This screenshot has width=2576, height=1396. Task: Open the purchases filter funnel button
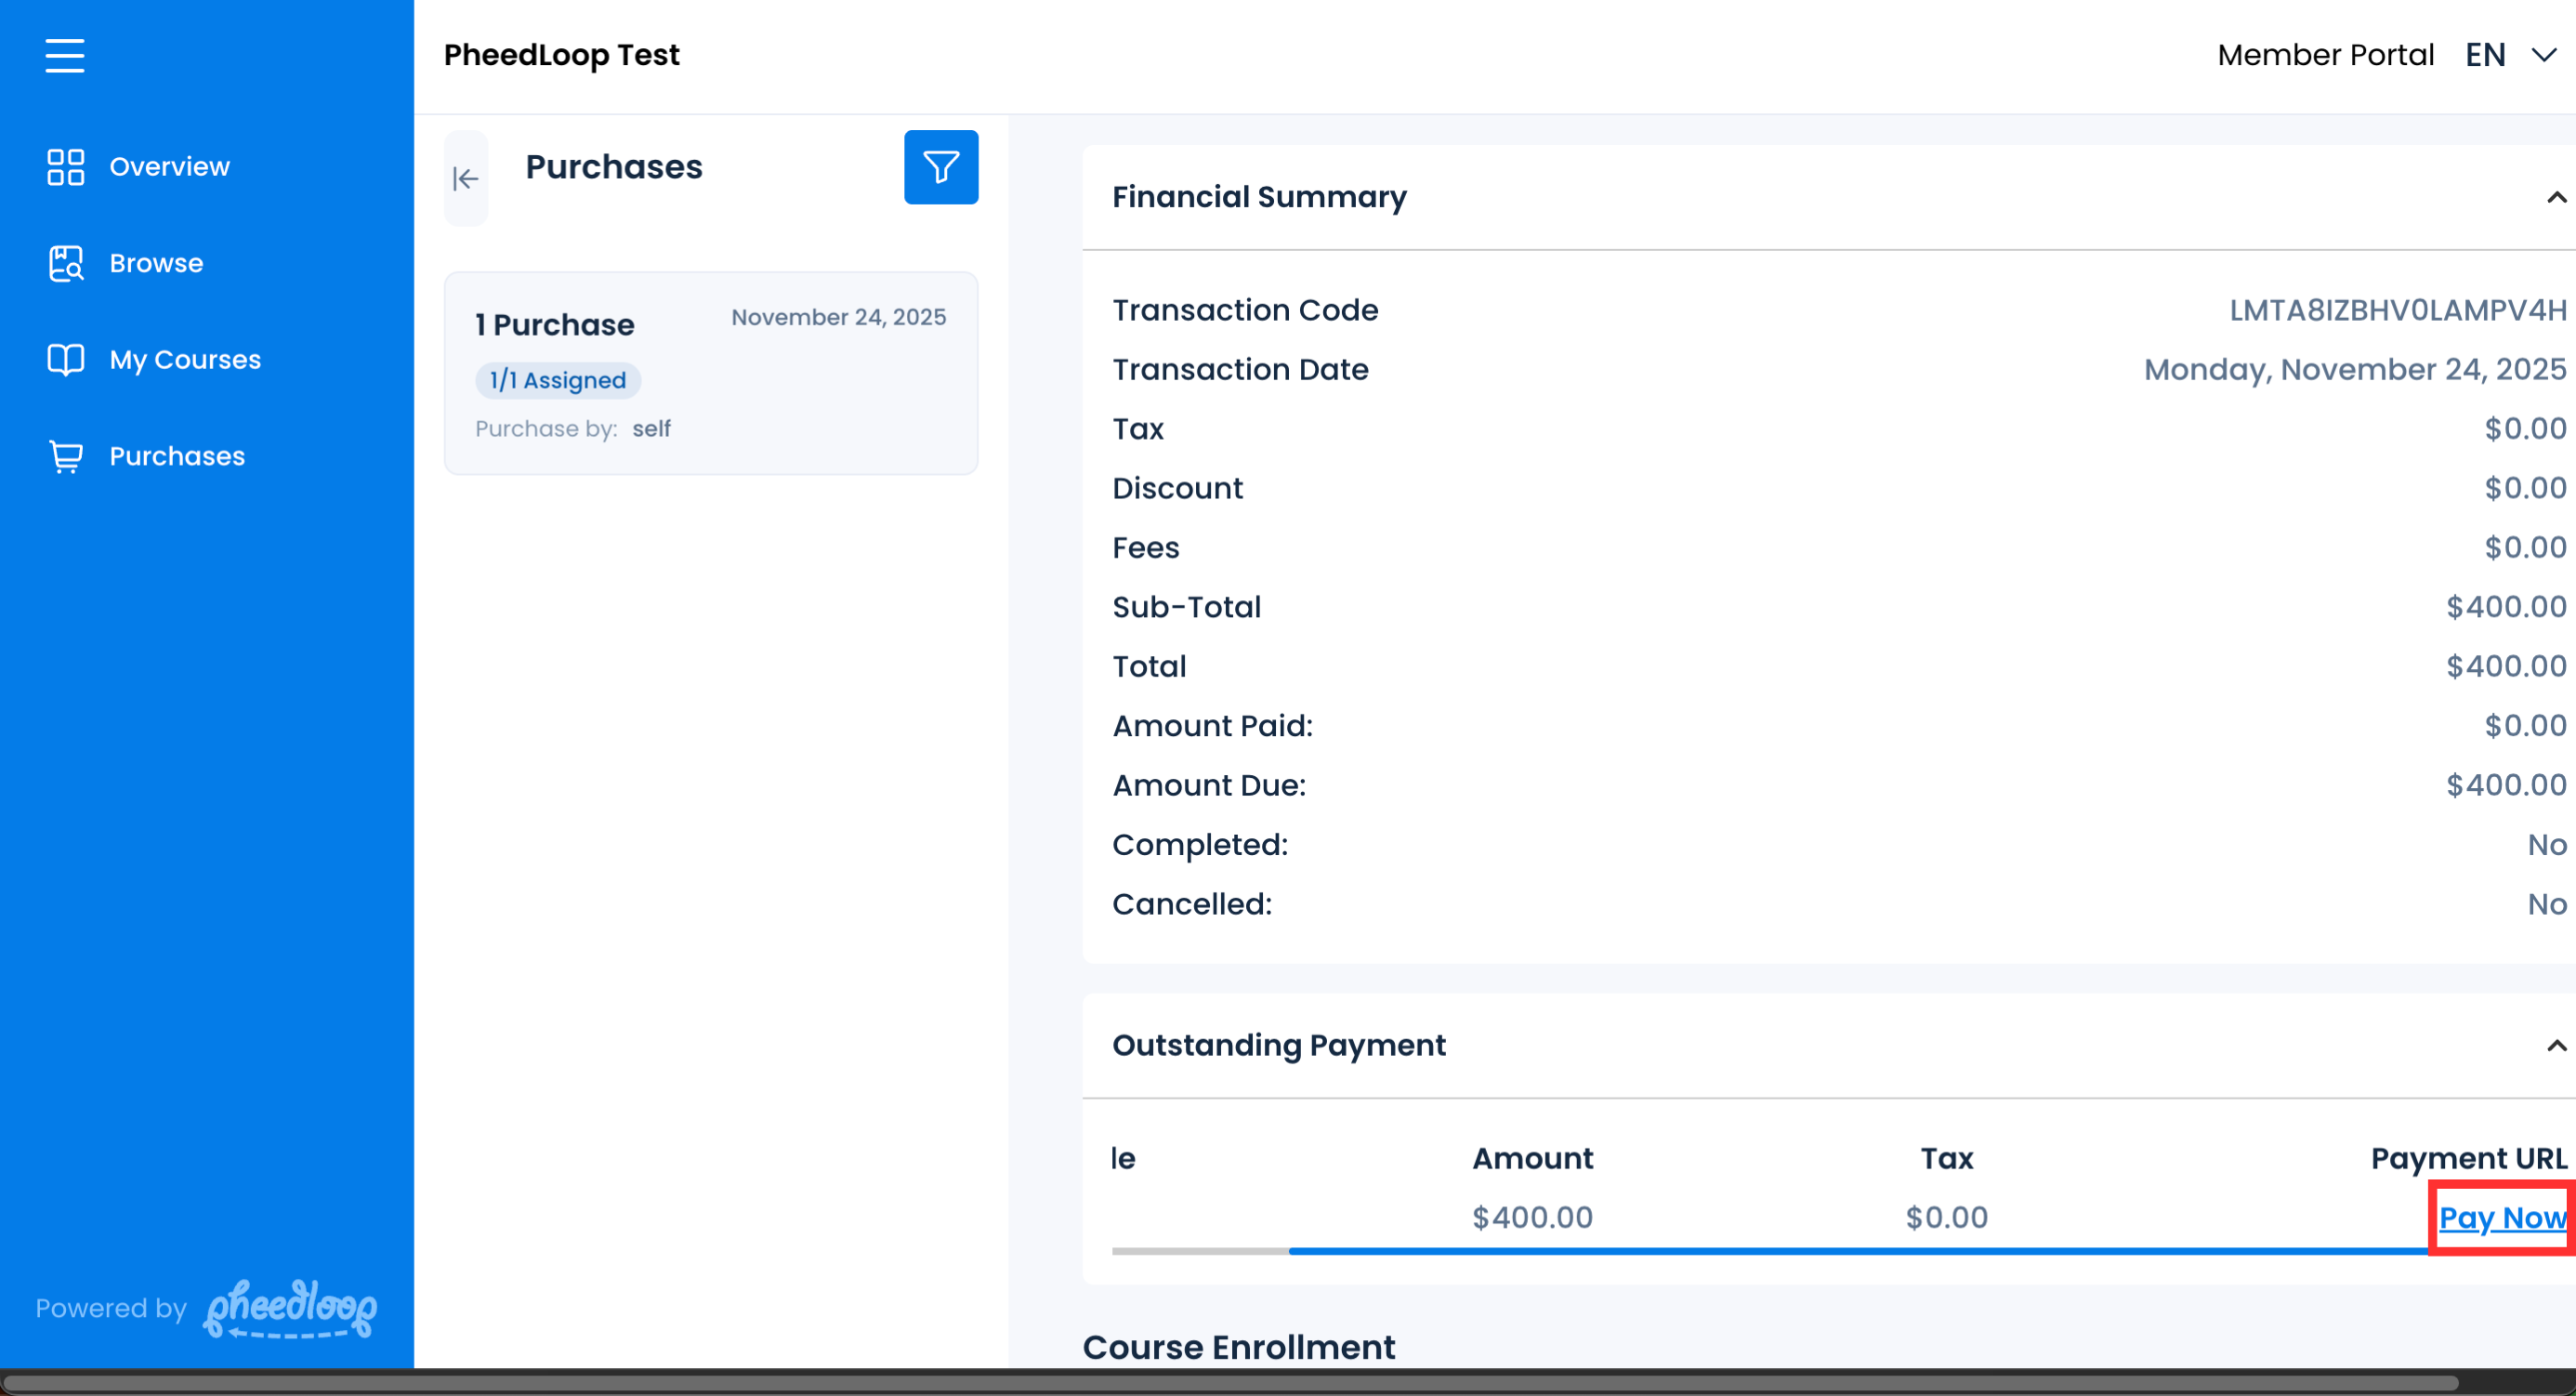tap(940, 167)
